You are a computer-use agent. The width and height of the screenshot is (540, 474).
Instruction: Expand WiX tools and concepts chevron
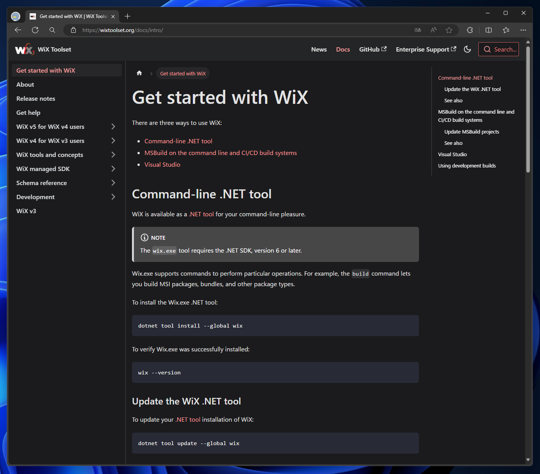pos(113,155)
